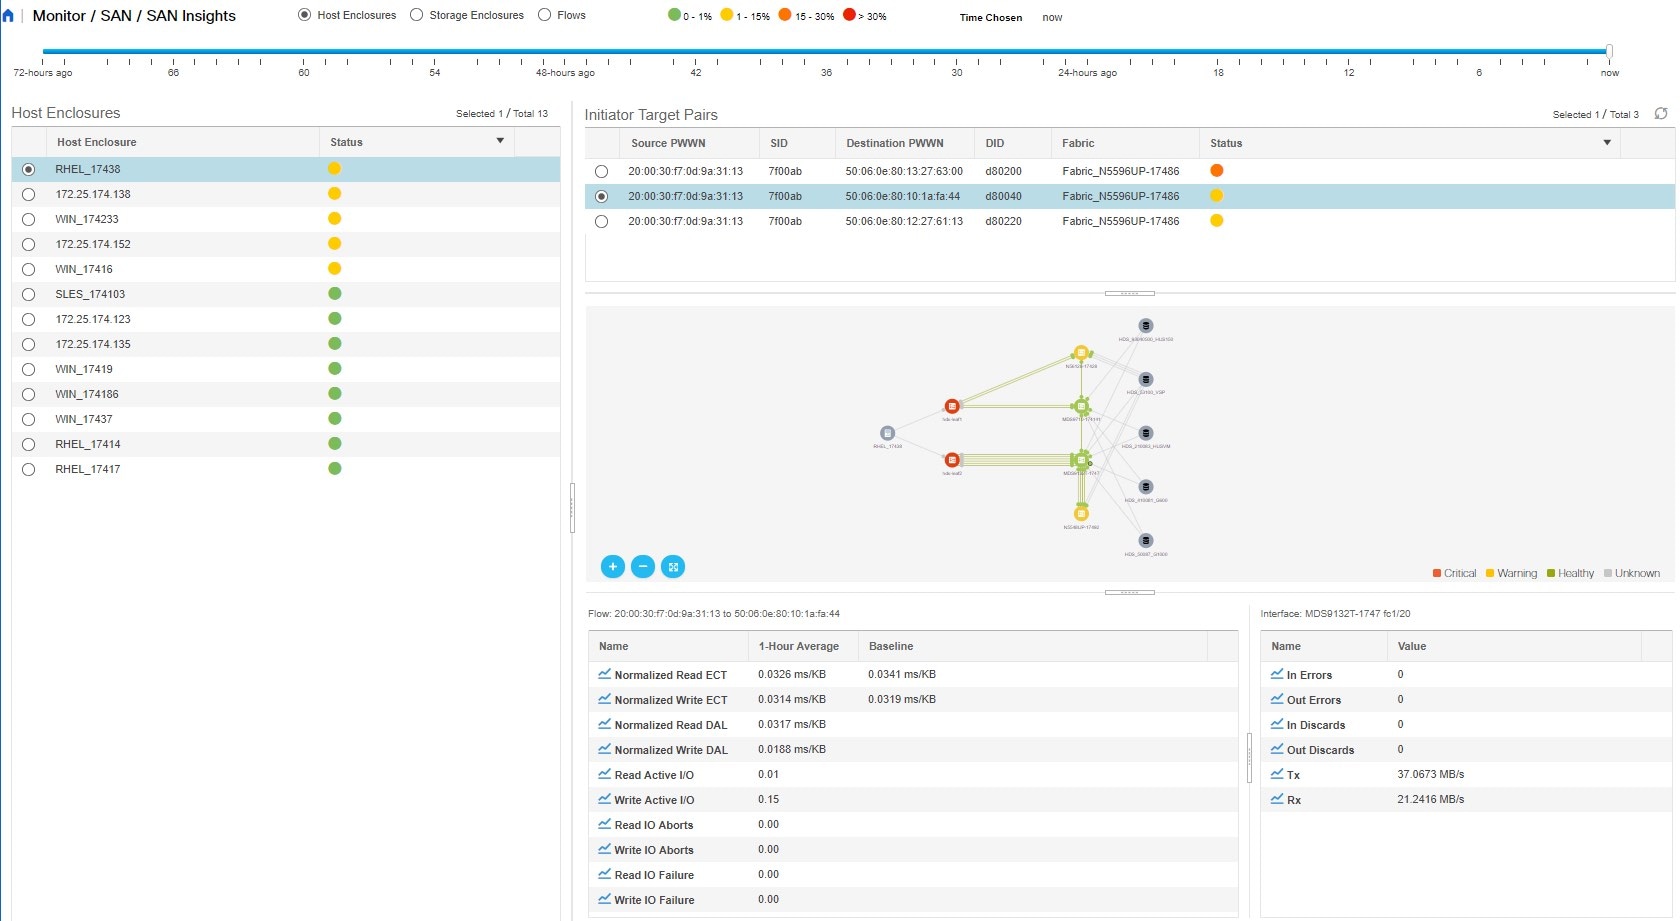
Task: Click the Time Chosen 'now' label
Action: click(1052, 16)
